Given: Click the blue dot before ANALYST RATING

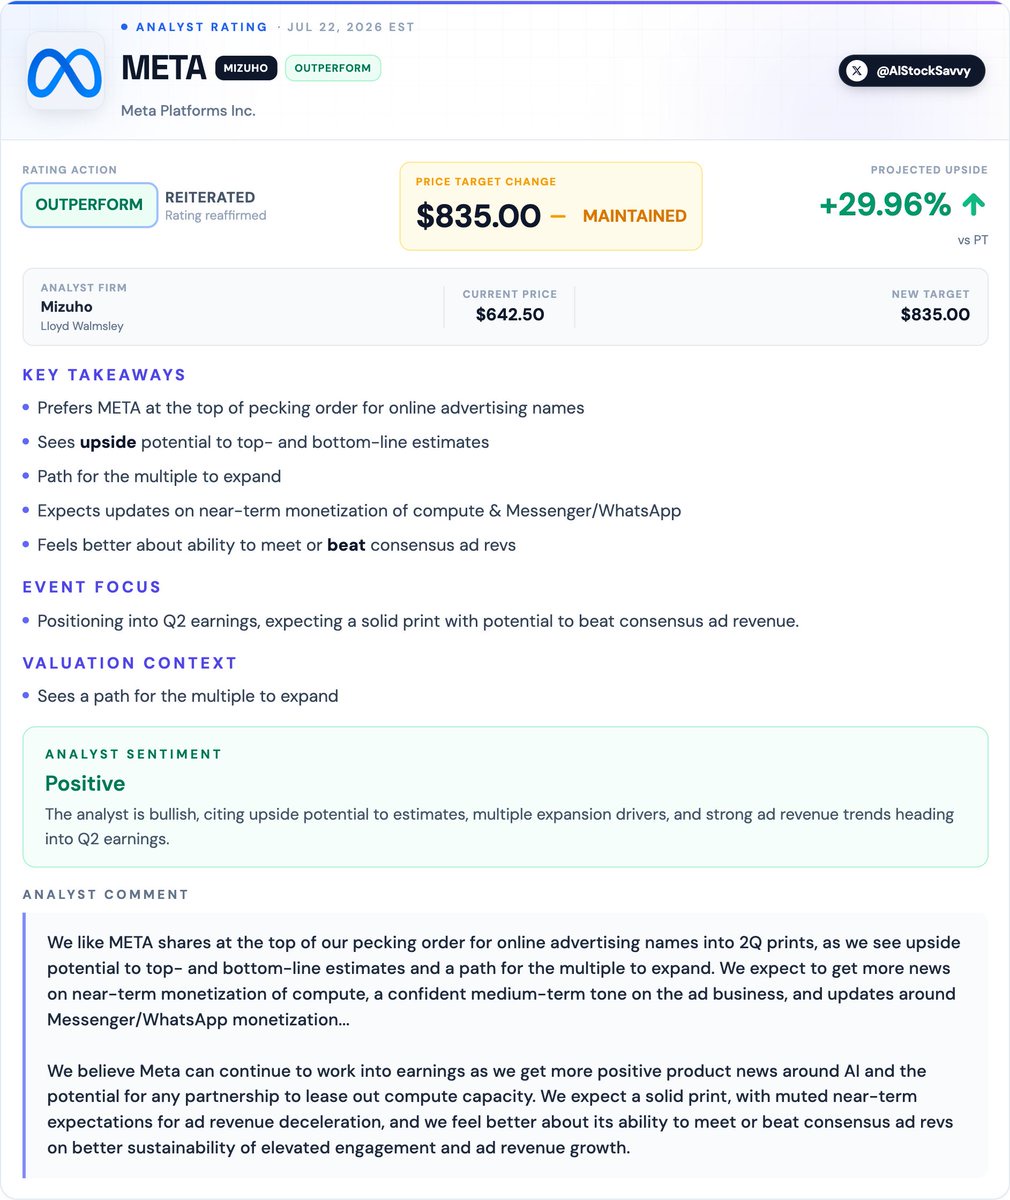Looking at the screenshot, I should point(124,27).
